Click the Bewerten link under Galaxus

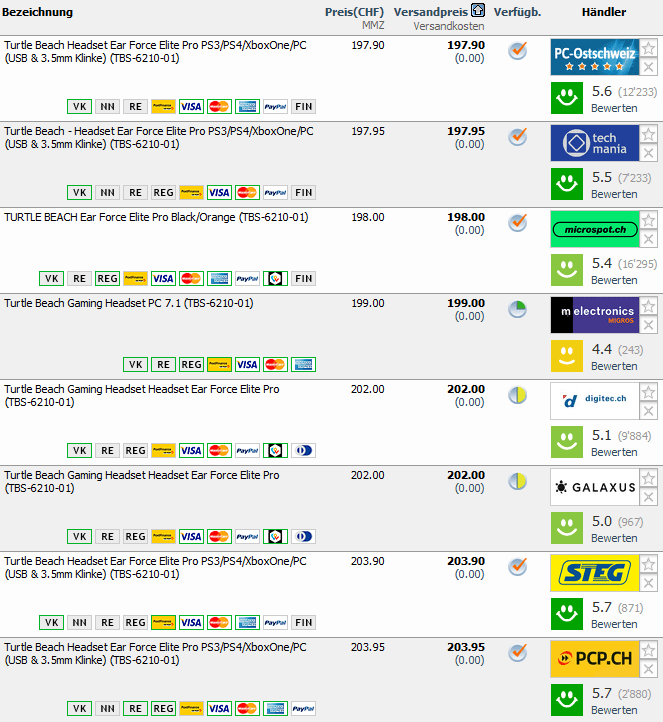[x=613, y=538]
